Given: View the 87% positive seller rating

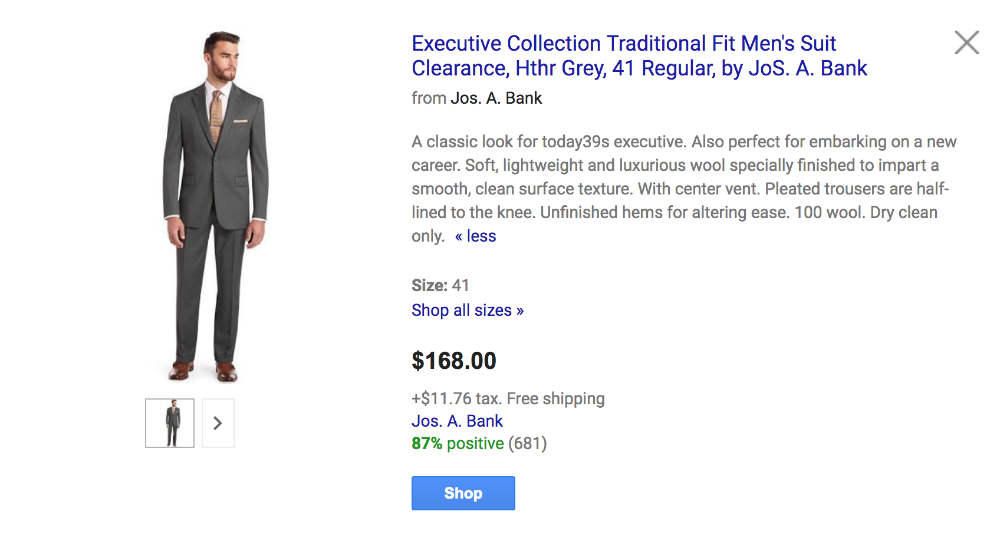Looking at the screenshot, I should pos(457,443).
